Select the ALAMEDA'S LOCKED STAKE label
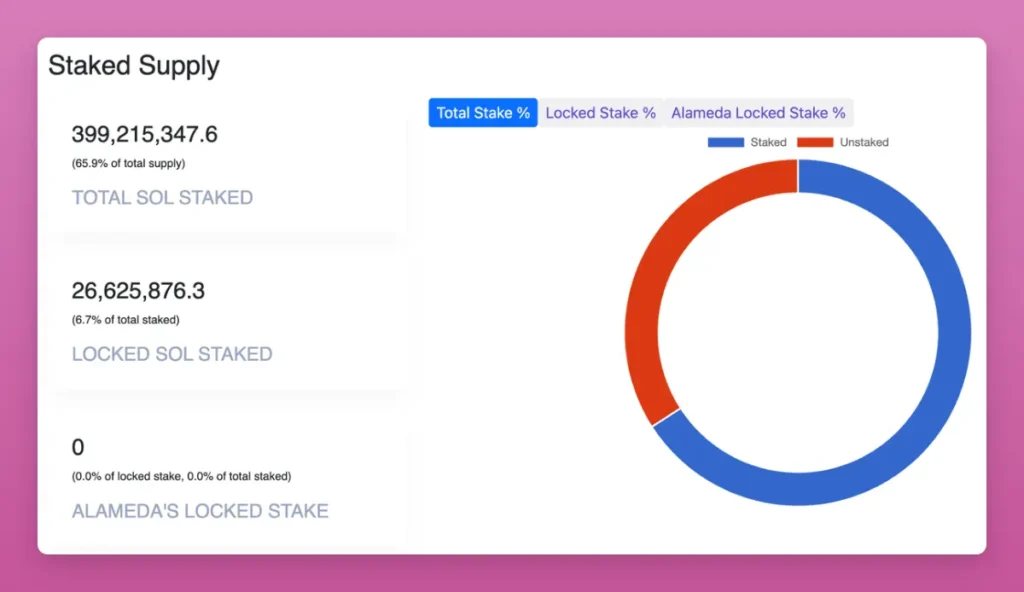Viewport: 1024px width, 592px height. pyautogui.click(x=200, y=511)
